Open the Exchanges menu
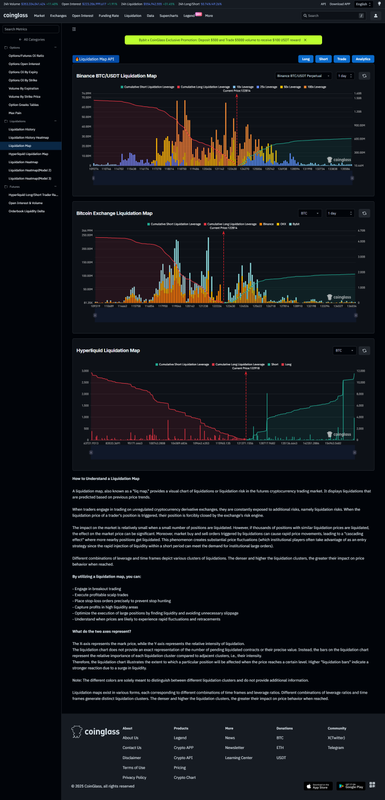This screenshot has height=800, width=385. [x=59, y=16]
